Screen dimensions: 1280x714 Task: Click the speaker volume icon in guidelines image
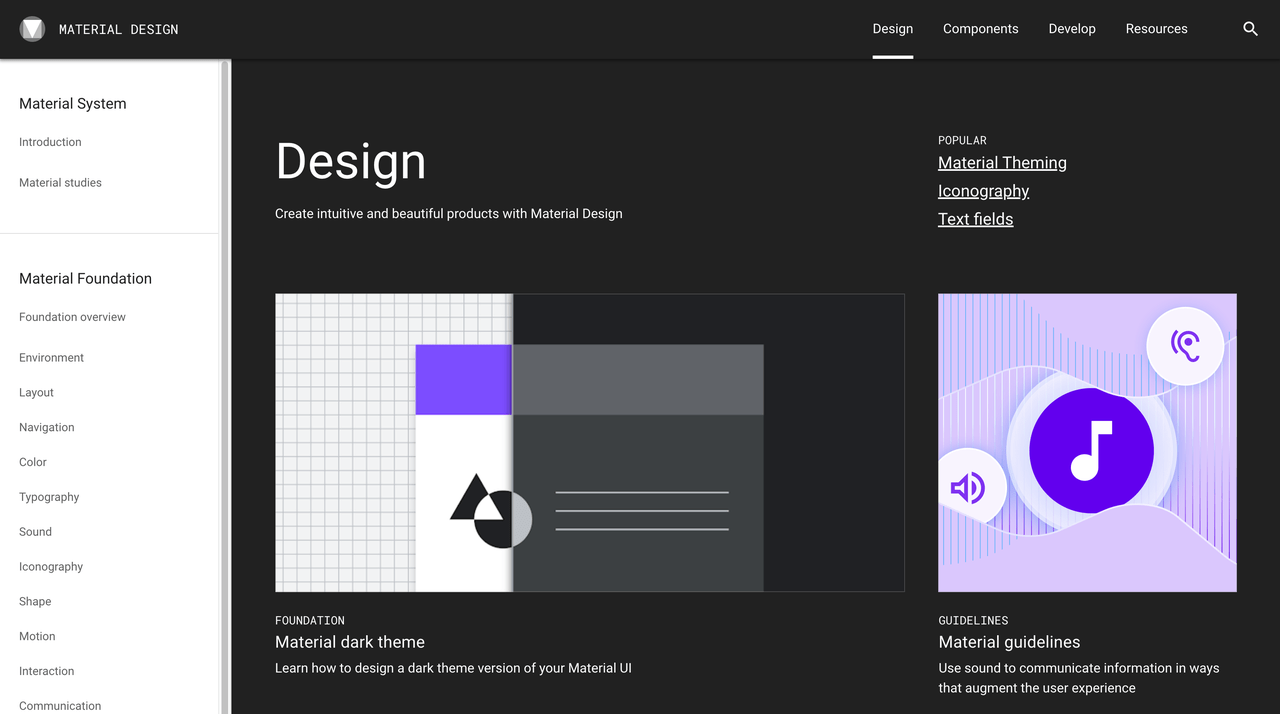pyautogui.click(x=968, y=488)
